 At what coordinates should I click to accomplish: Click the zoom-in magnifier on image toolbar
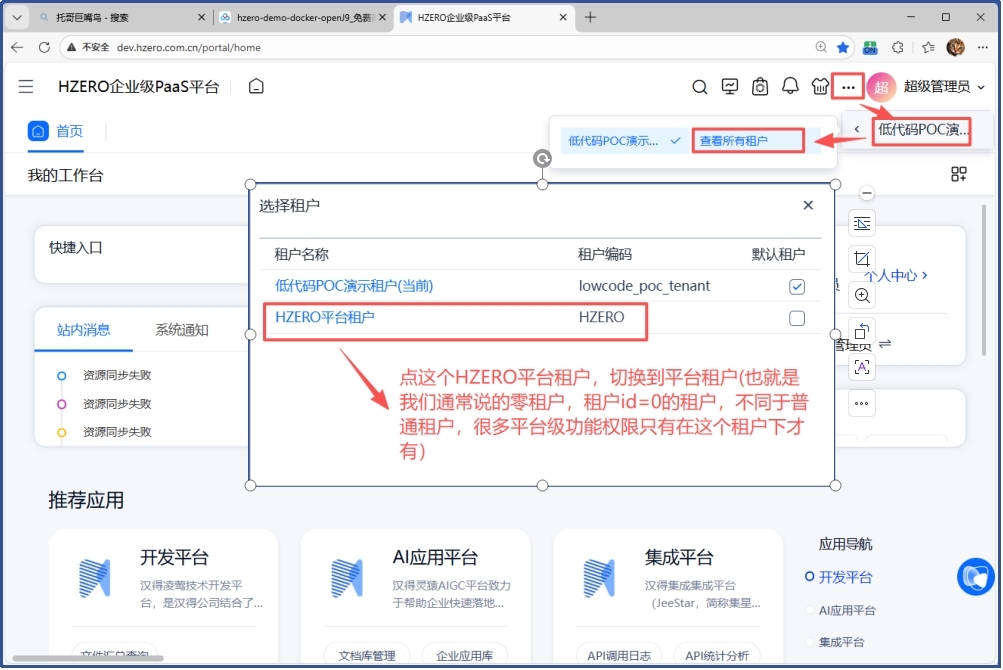pyautogui.click(x=862, y=295)
